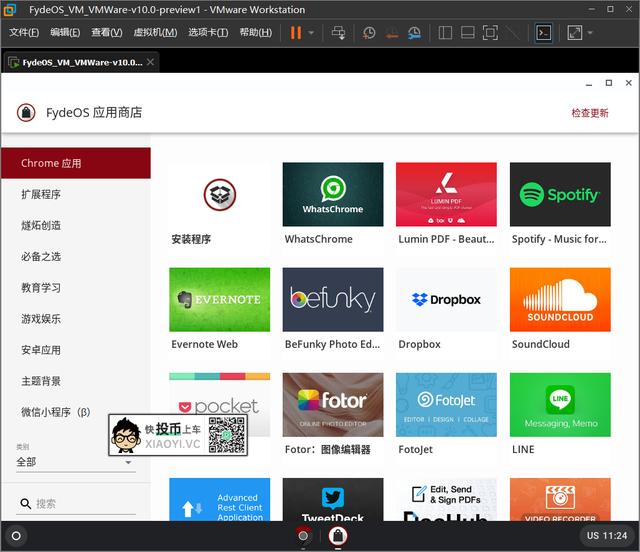This screenshot has width=640, height=552.
Task: Expand the pause button dropdown arrow
Action: tap(311, 33)
